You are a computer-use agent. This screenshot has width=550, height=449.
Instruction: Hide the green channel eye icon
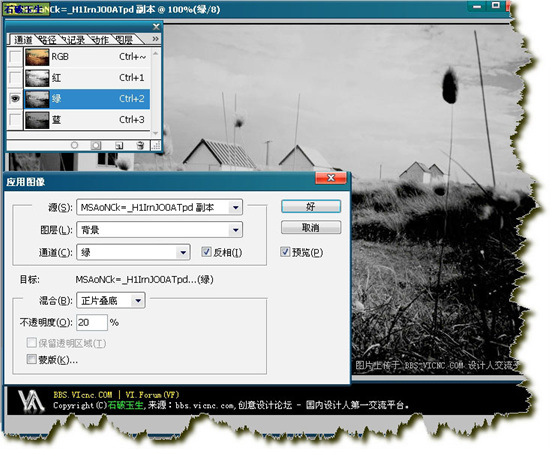pos(15,99)
